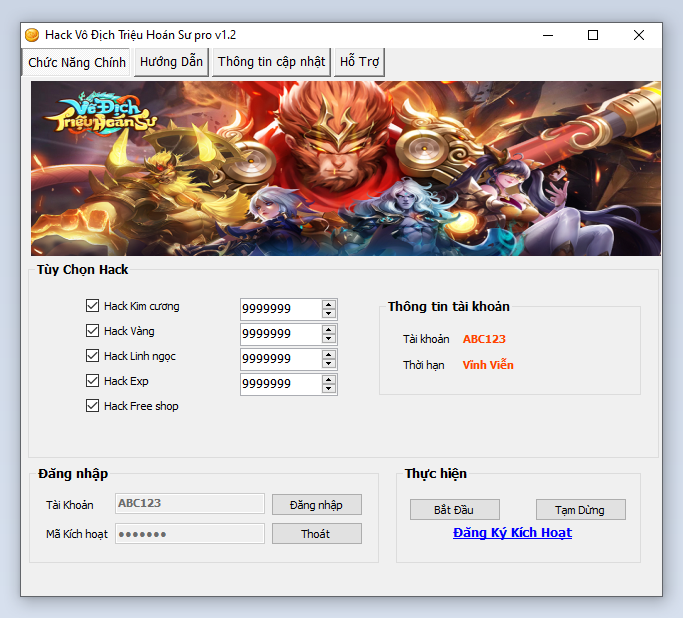Viewport: 685px width, 618px height.
Task: Switch to the Hướng Dẫn tab
Action: [171, 62]
